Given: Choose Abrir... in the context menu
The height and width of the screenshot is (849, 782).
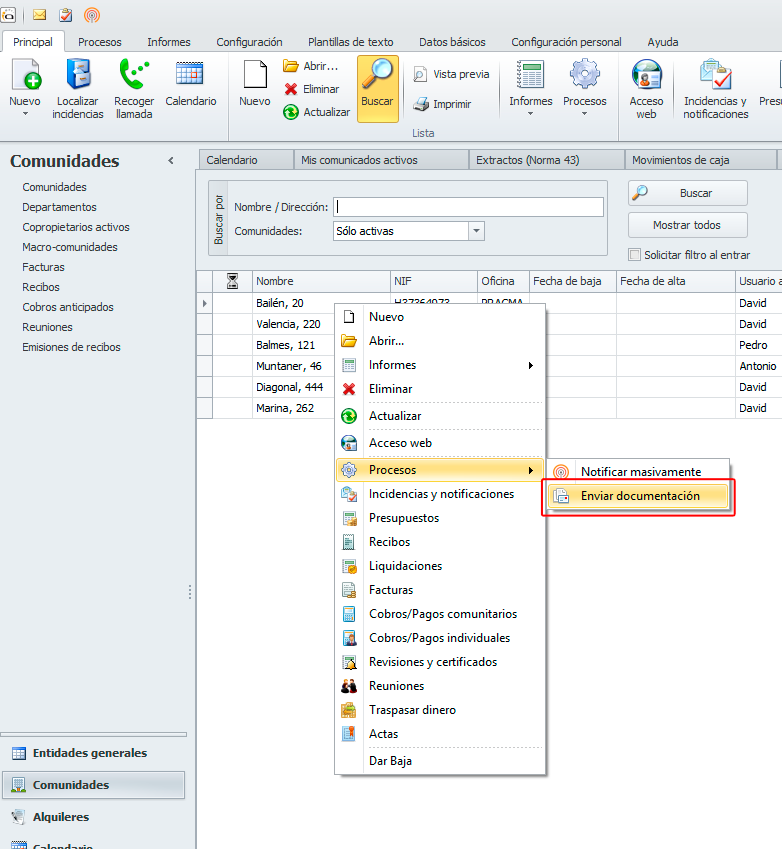Looking at the screenshot, I should click(x=440, y=341).
